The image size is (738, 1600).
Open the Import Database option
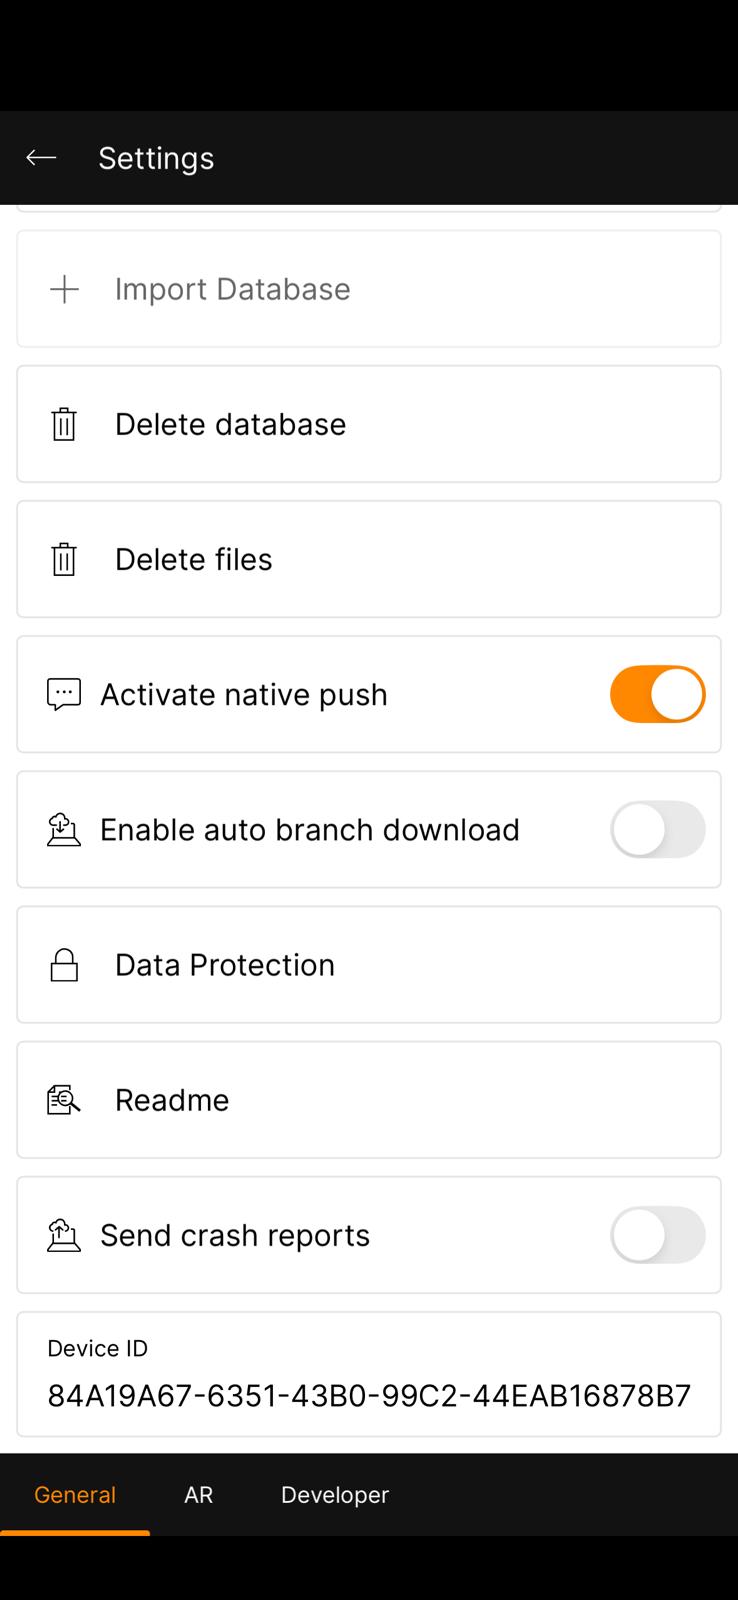[x=232, y=290]
